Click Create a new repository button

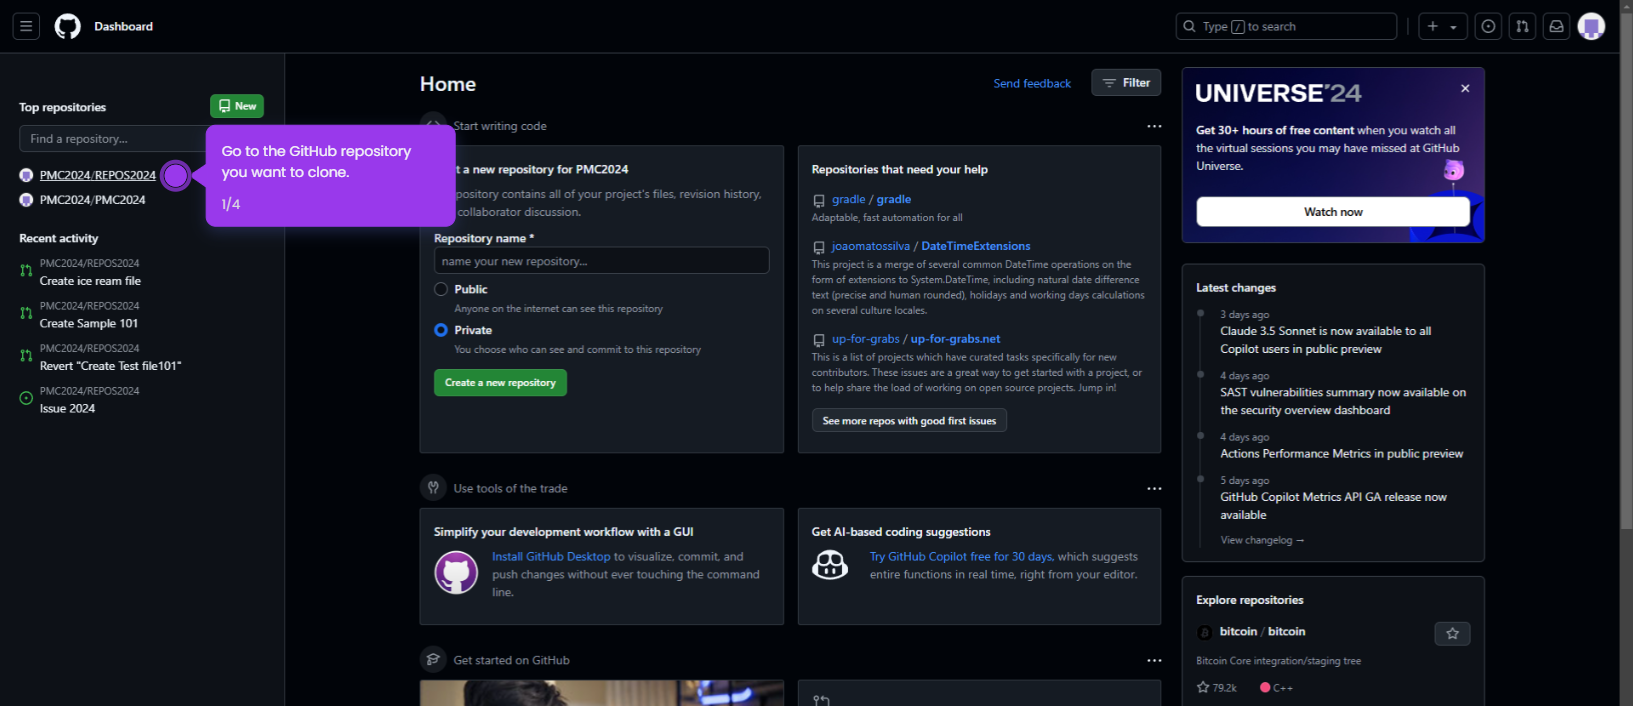(x=500, y=383)
